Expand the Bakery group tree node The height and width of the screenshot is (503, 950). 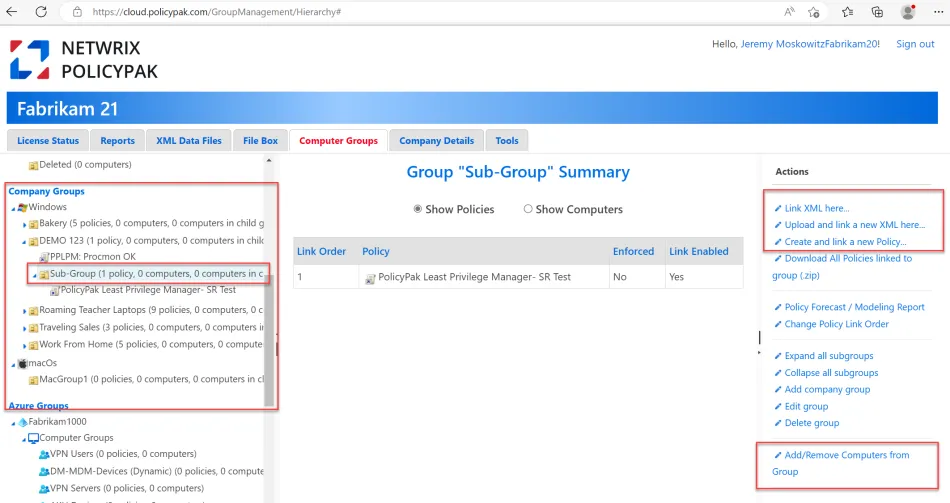point(24,223)
